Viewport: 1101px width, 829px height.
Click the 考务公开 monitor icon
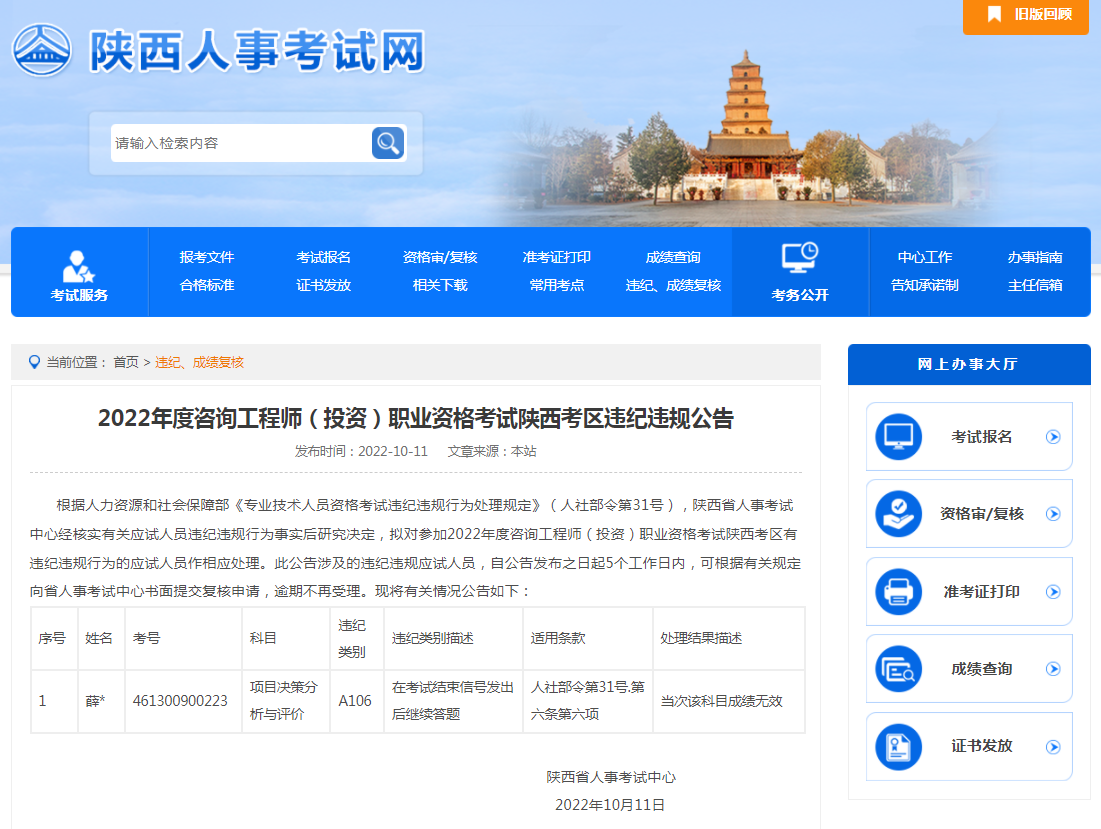pos(799,258)
